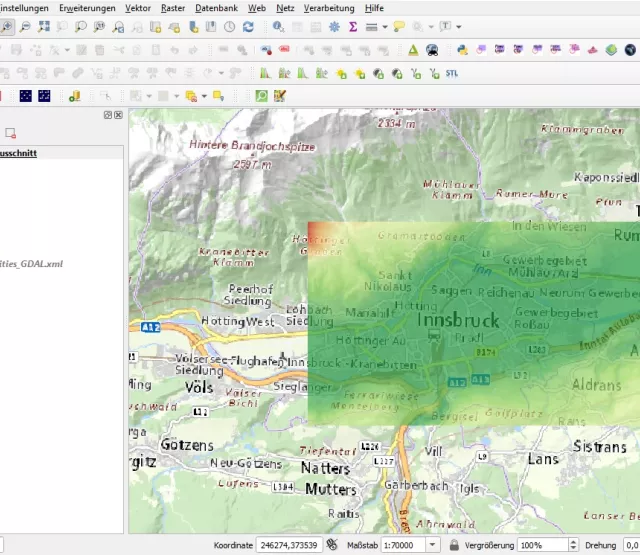Expand the text annotation dropdown arrow
Image resolution: width=640 pixels, height=555 pixels.
coord(458,27)
